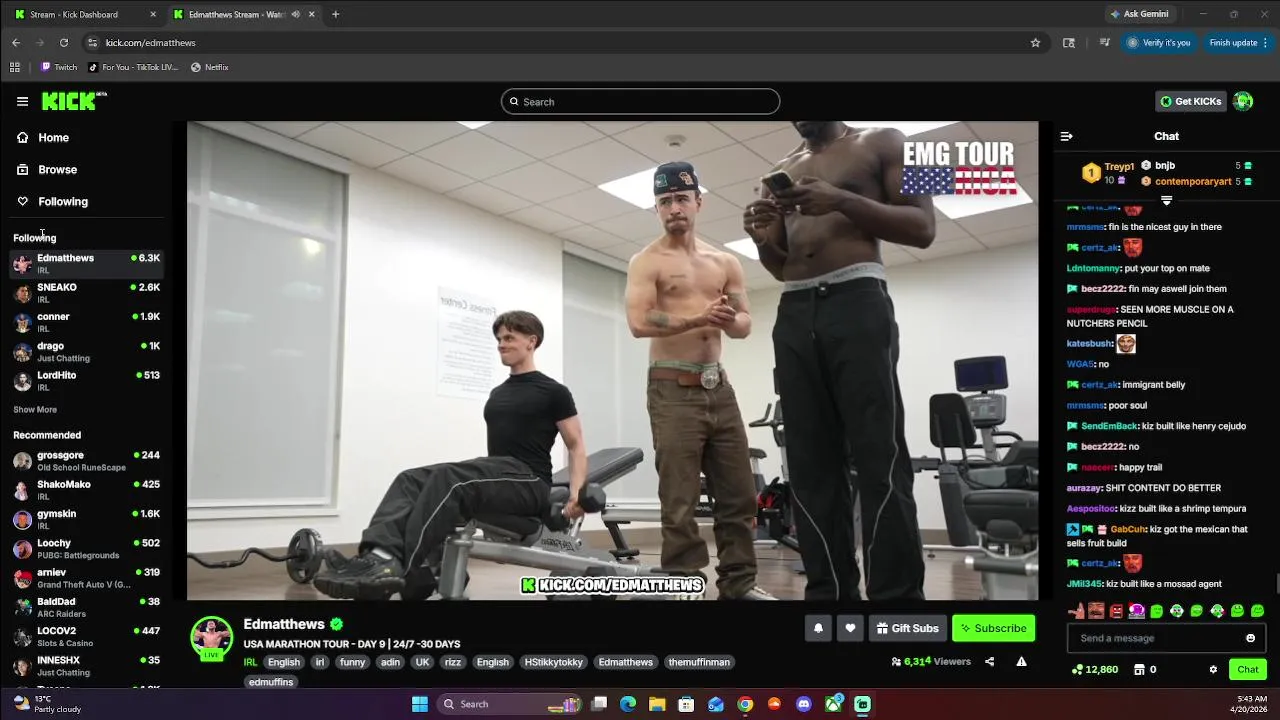Open SNEAKO channel in Following list
This screenshot has width=1280, height=720.
[86, 292]
